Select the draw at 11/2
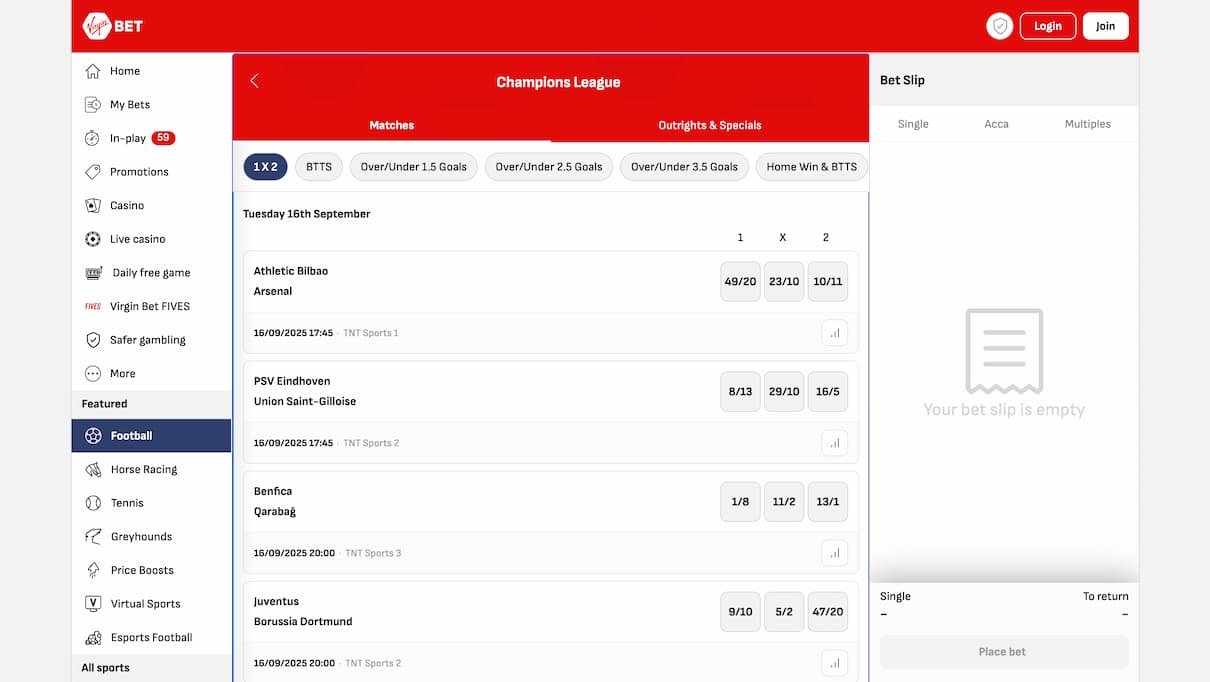Screen dimensions: 1210x682 tap(784, 502)
